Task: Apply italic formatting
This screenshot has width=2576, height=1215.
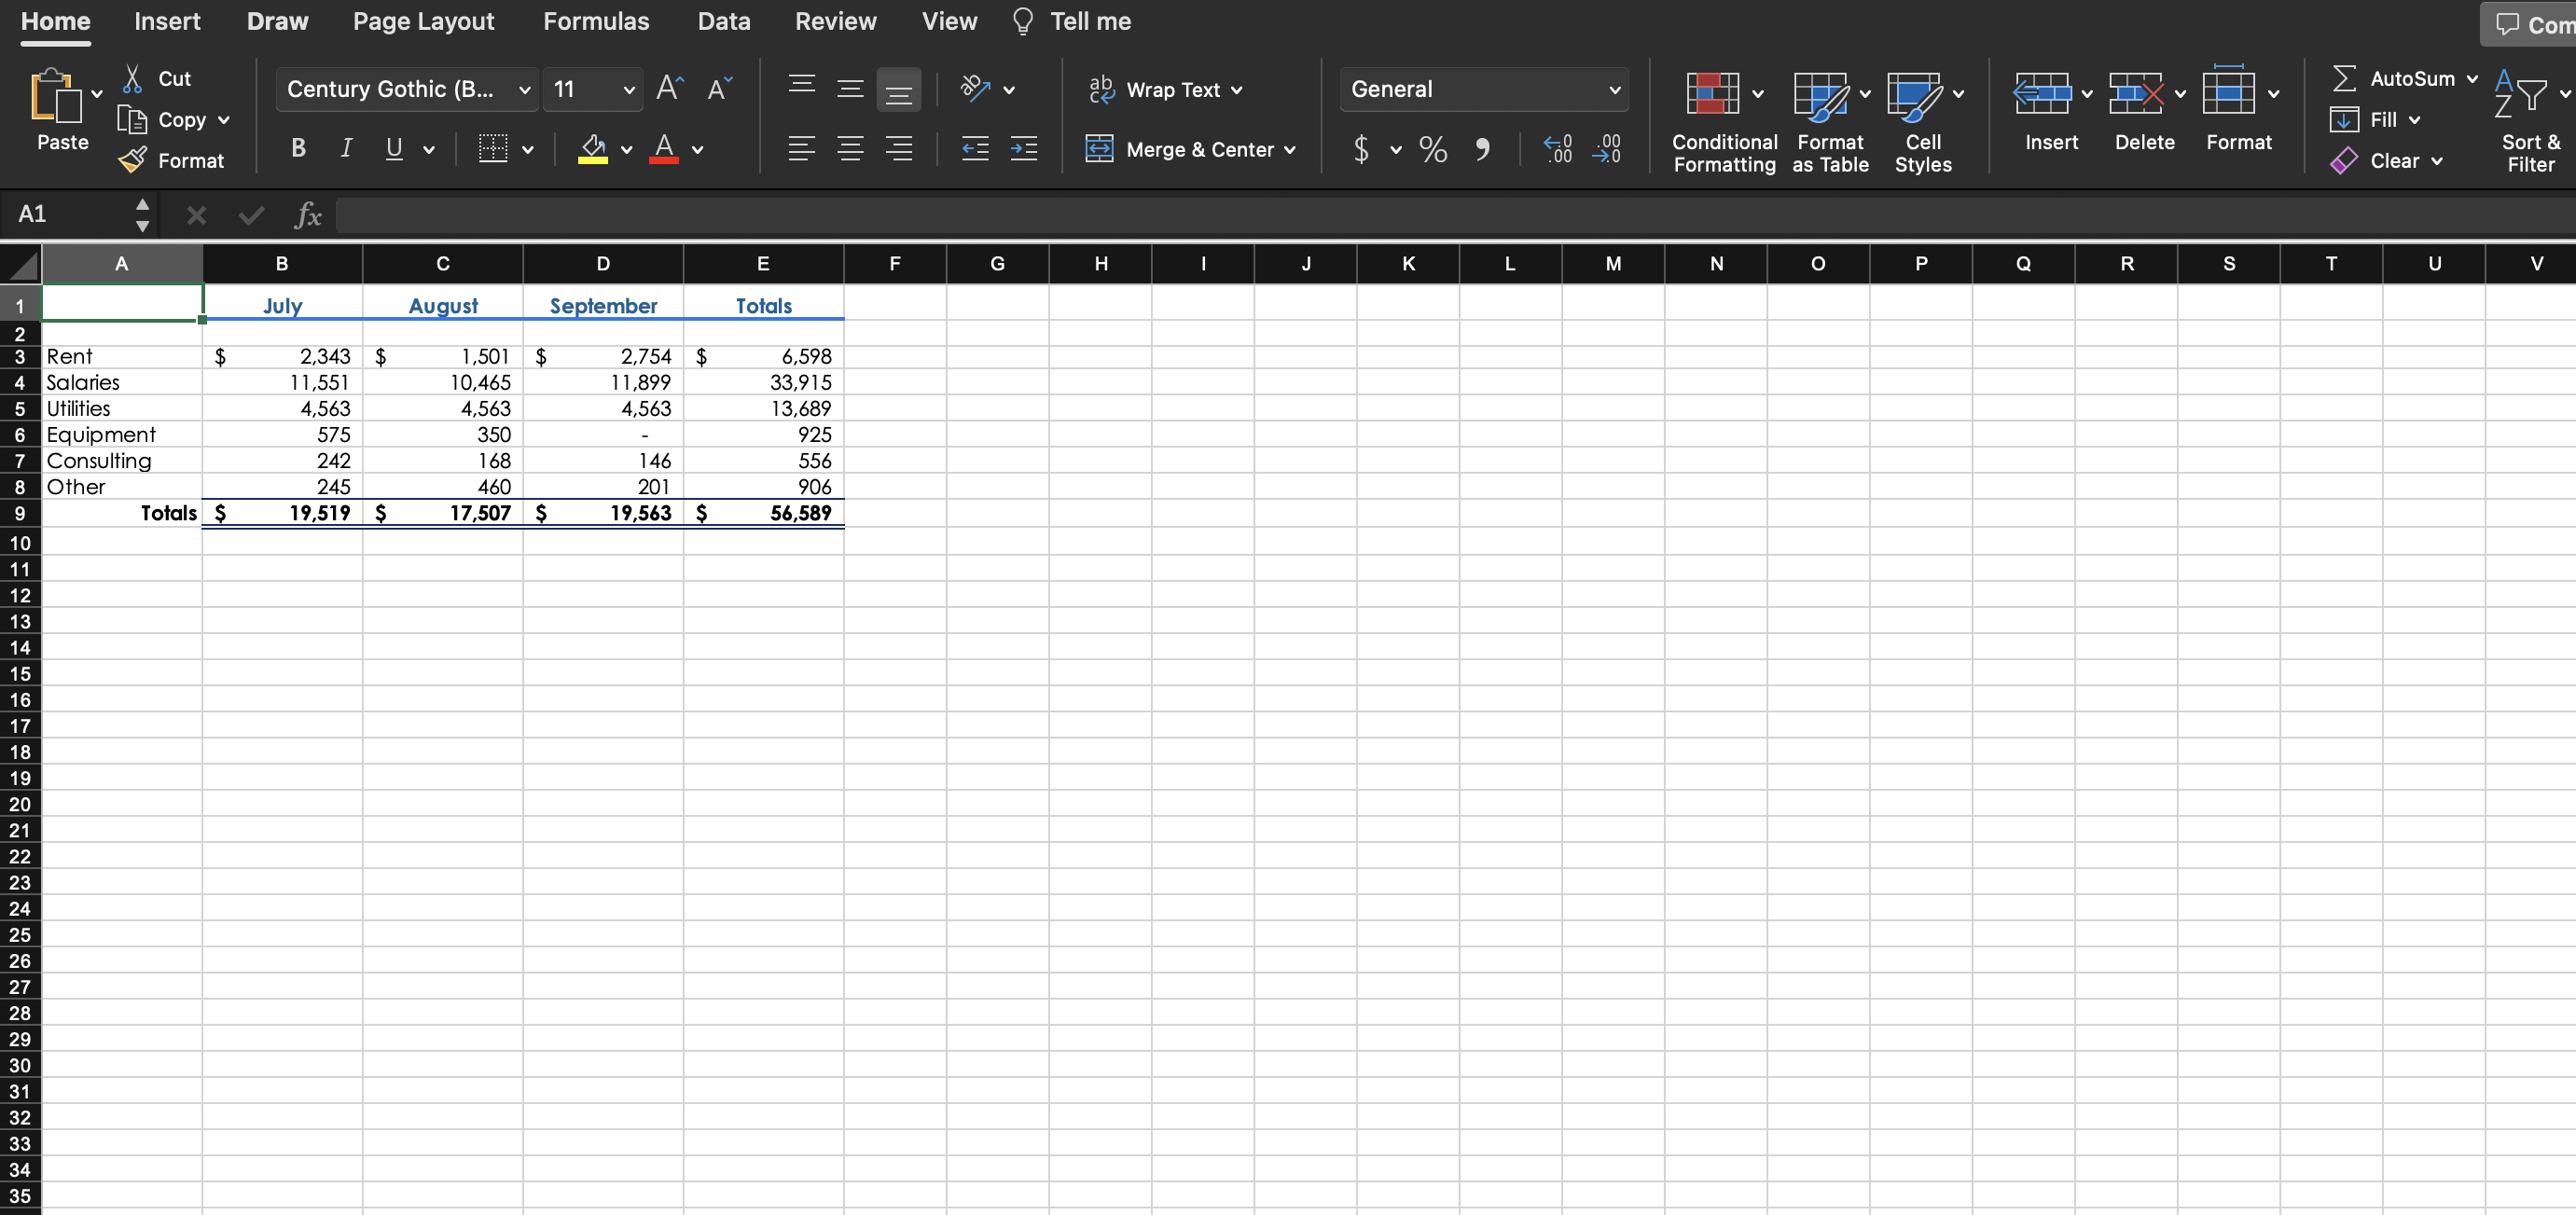Action: (x=345, y=148)
